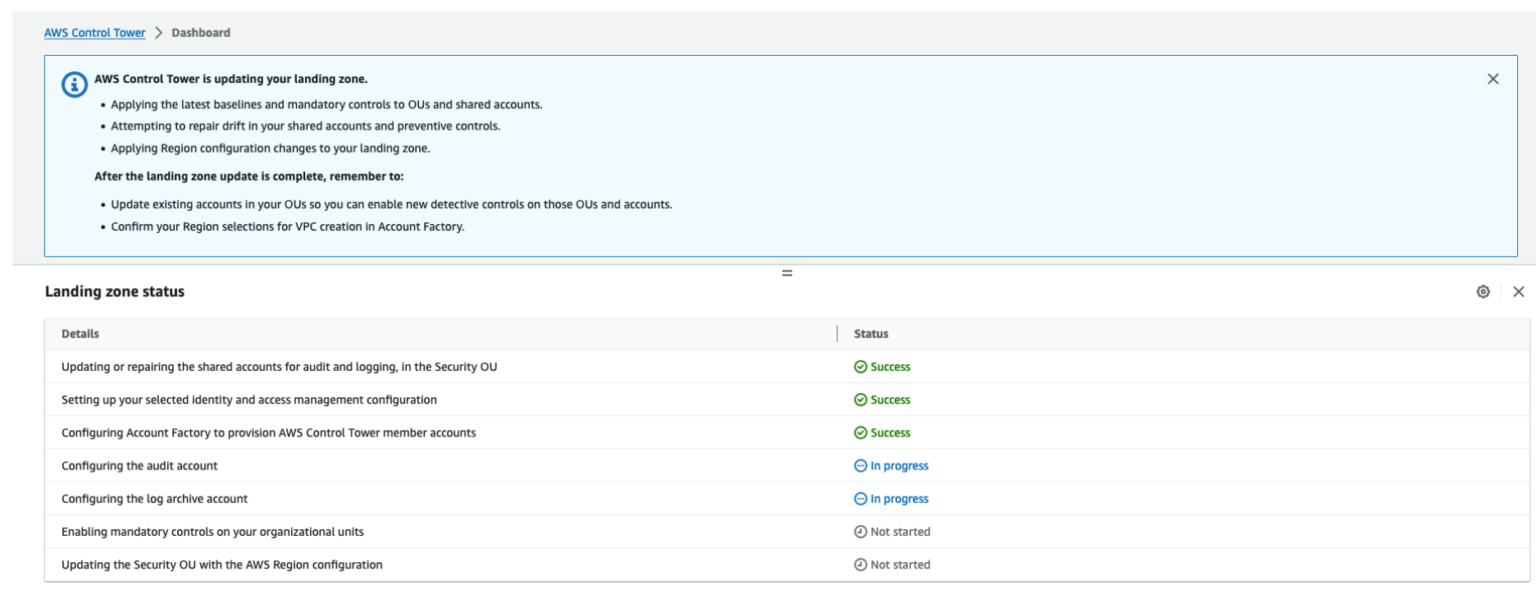1536x599 pixels.
Task: Click the Not started icon for Security OU update
Action: tap(859, 564)
